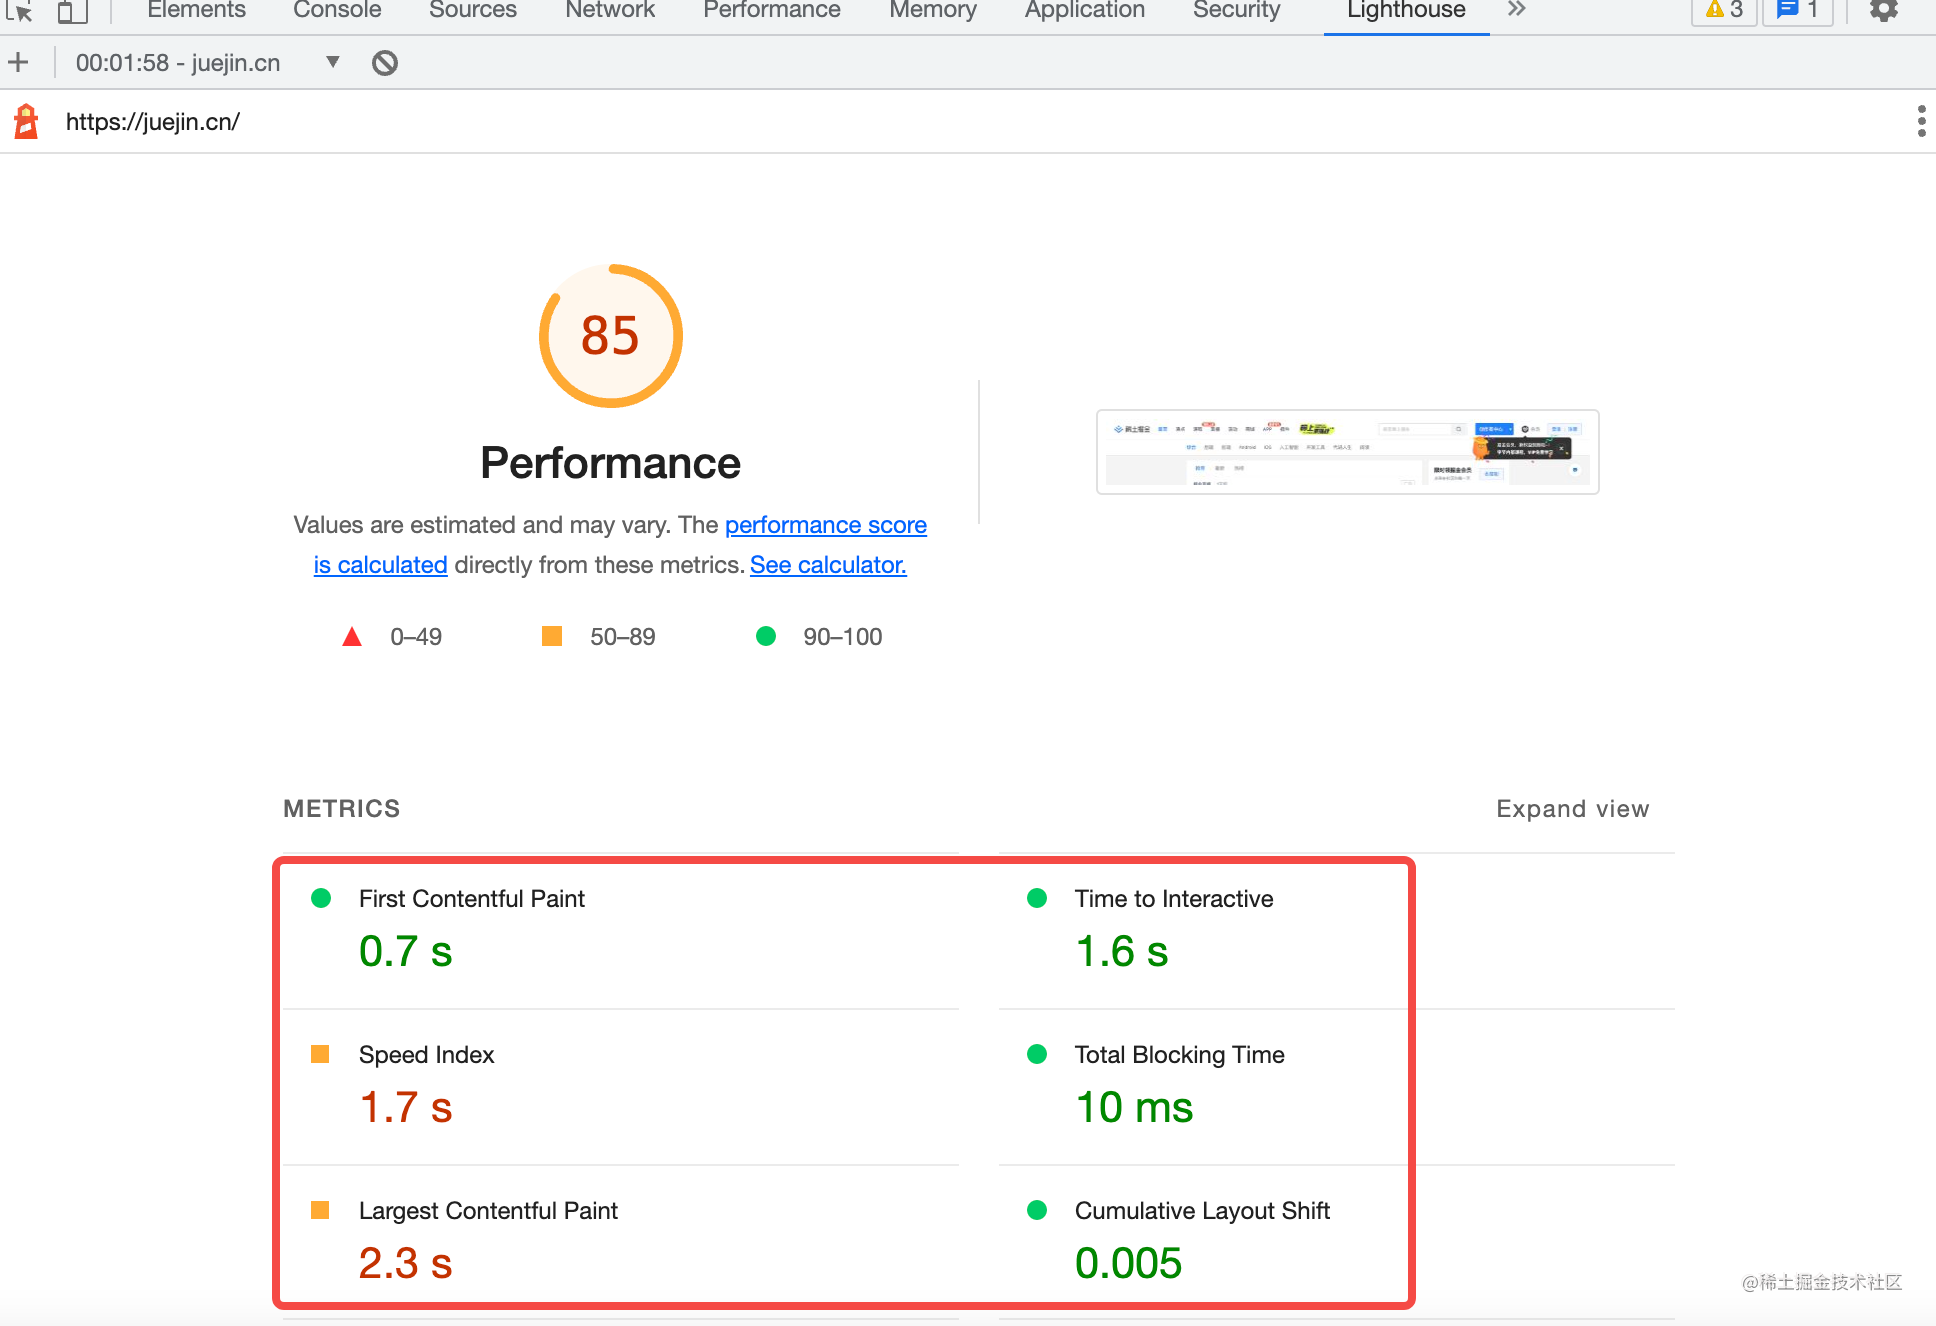Open the 'performance score' link

pos(825,525)
